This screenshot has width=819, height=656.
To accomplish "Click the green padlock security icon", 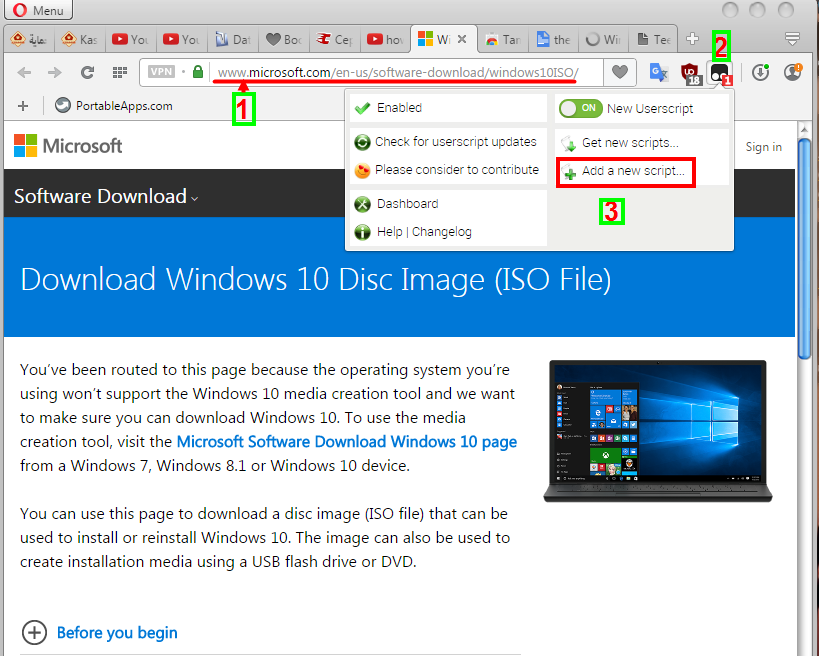I will click(x=197, y=72).
